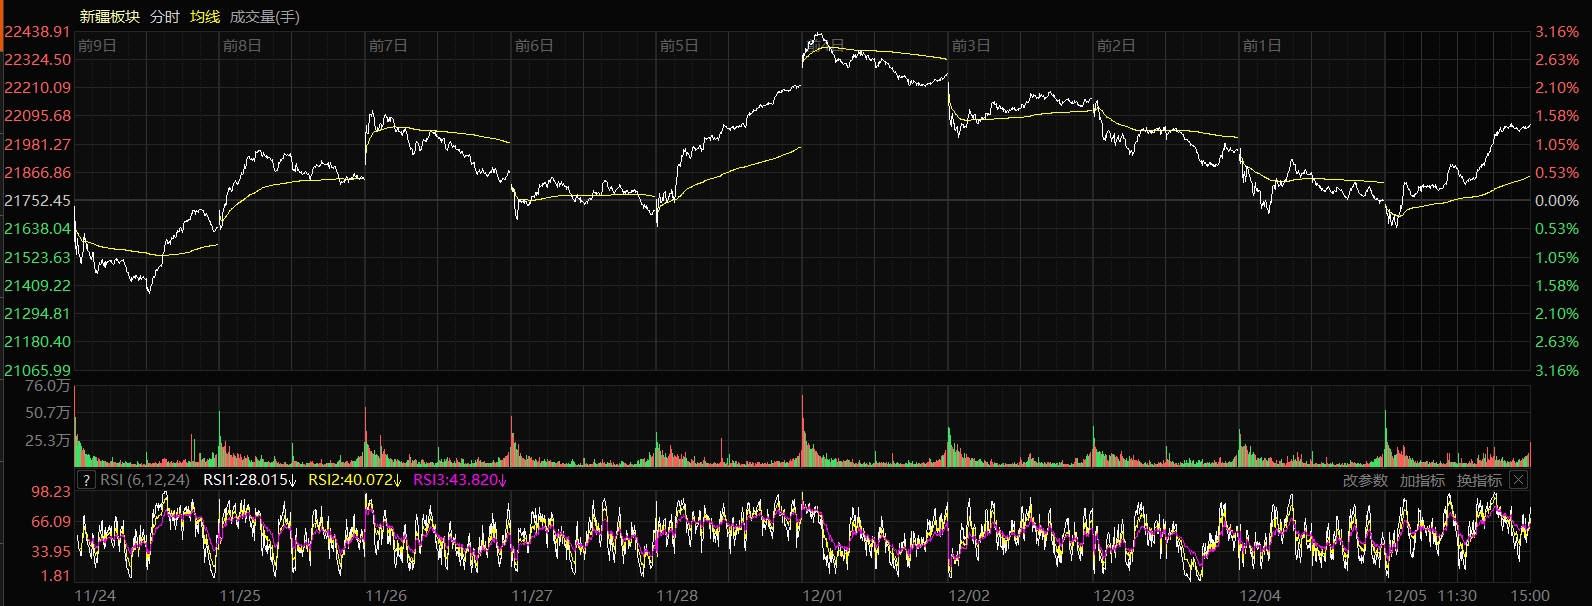Click the 15:00 closing time label

(1531, 596)
